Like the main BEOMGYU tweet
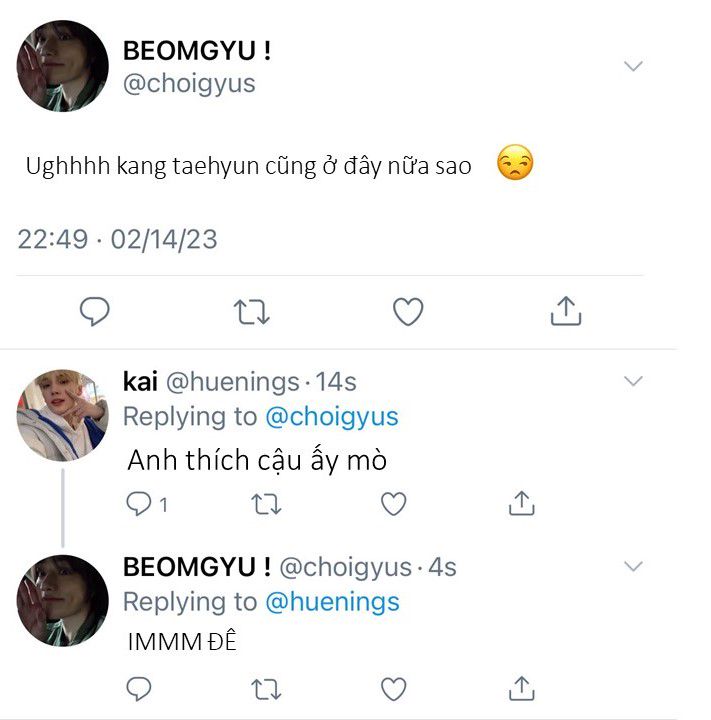Viewport: 711px width, 720px height. point(408,312)
